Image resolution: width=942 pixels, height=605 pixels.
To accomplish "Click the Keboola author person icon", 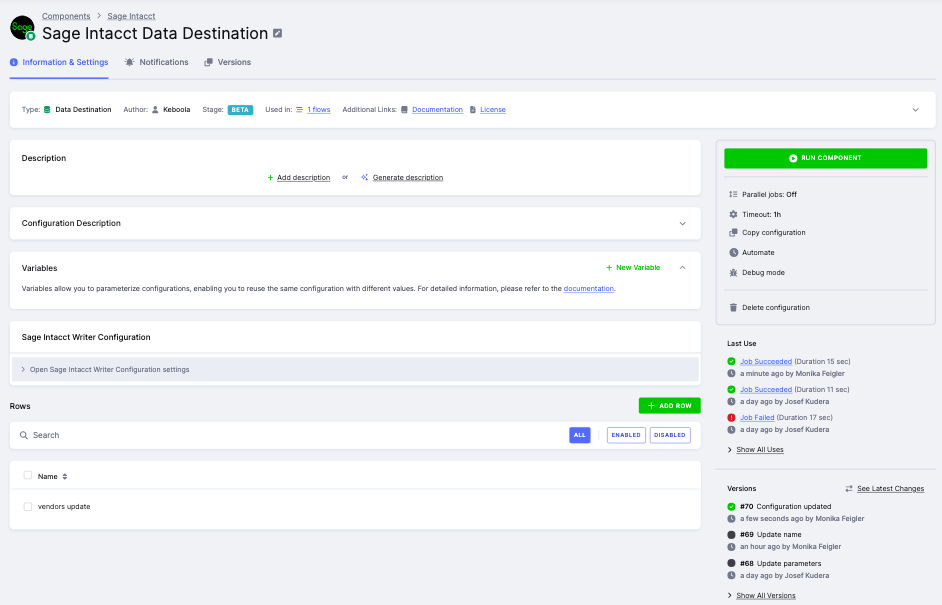I will [155, 110].
